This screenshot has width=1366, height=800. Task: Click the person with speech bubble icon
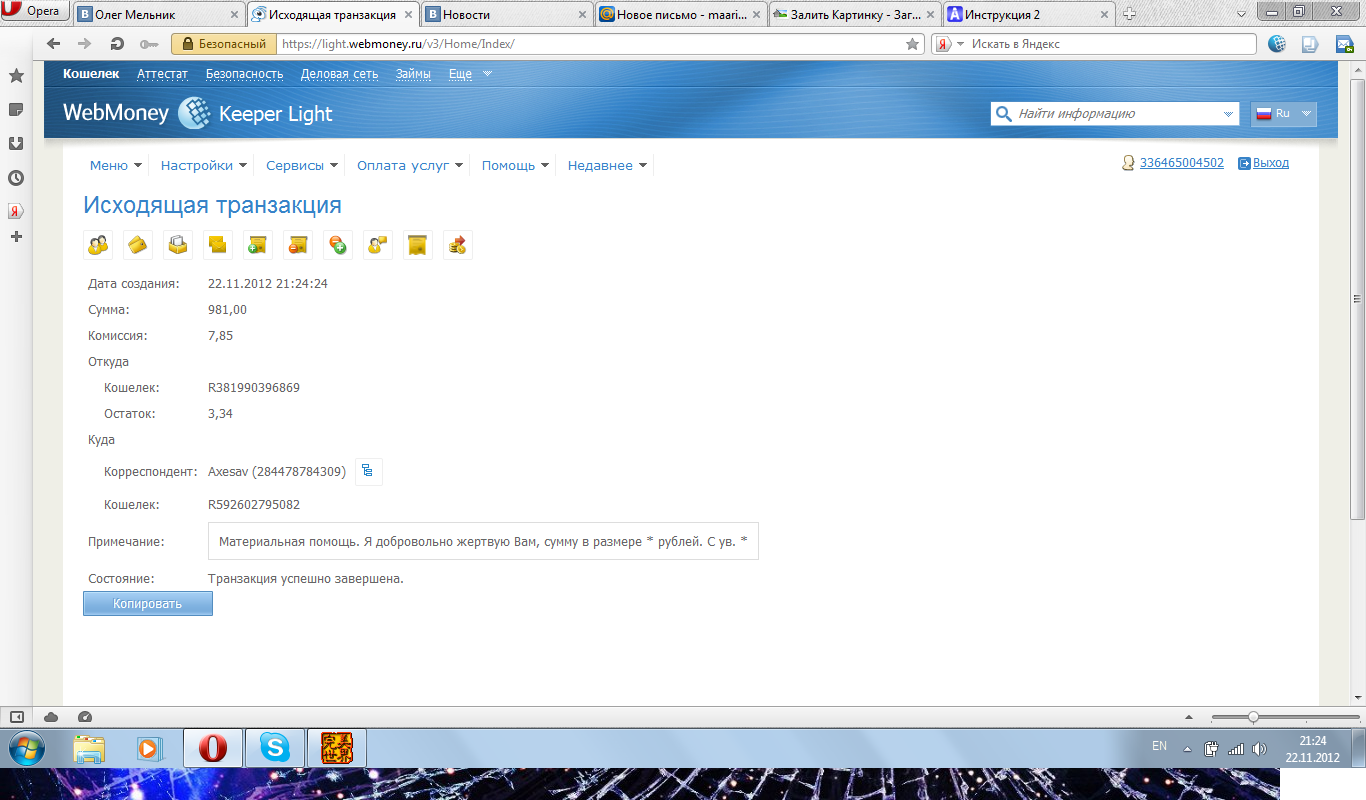click(x=378, y=245)
